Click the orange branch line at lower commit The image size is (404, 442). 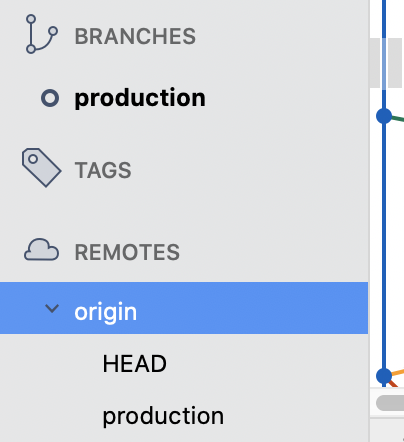coord(398,371)
